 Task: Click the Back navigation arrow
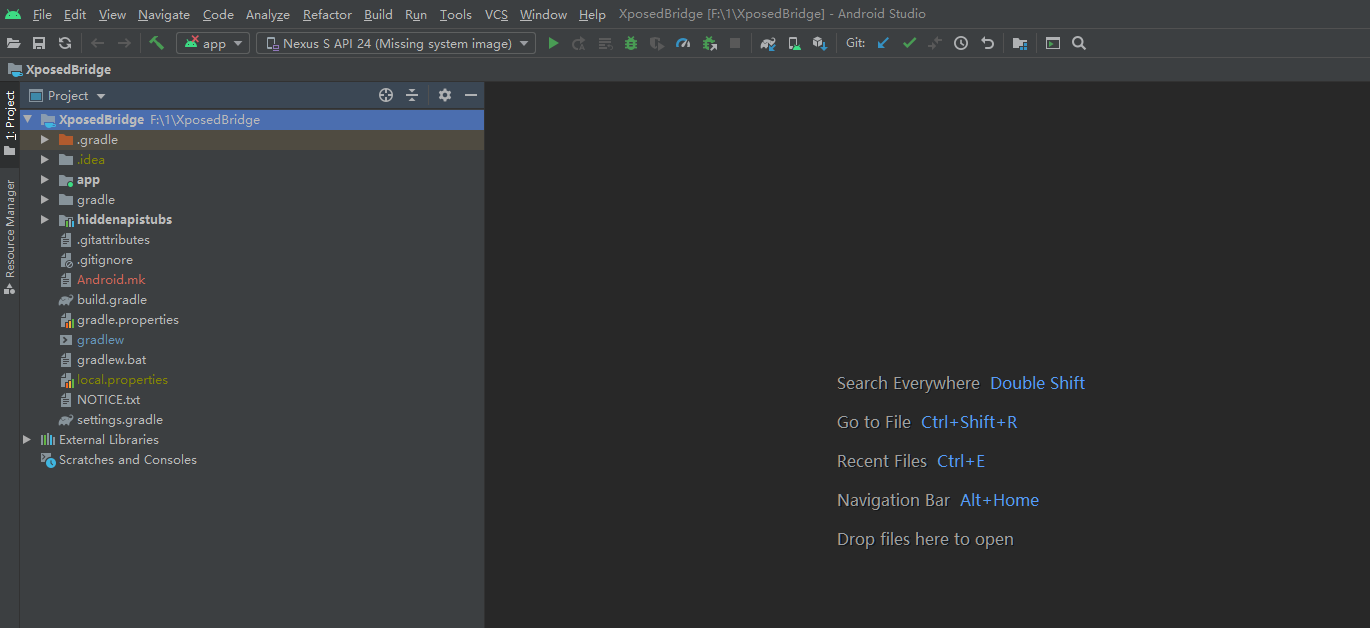pyautogui.click(x=97, y=43)
